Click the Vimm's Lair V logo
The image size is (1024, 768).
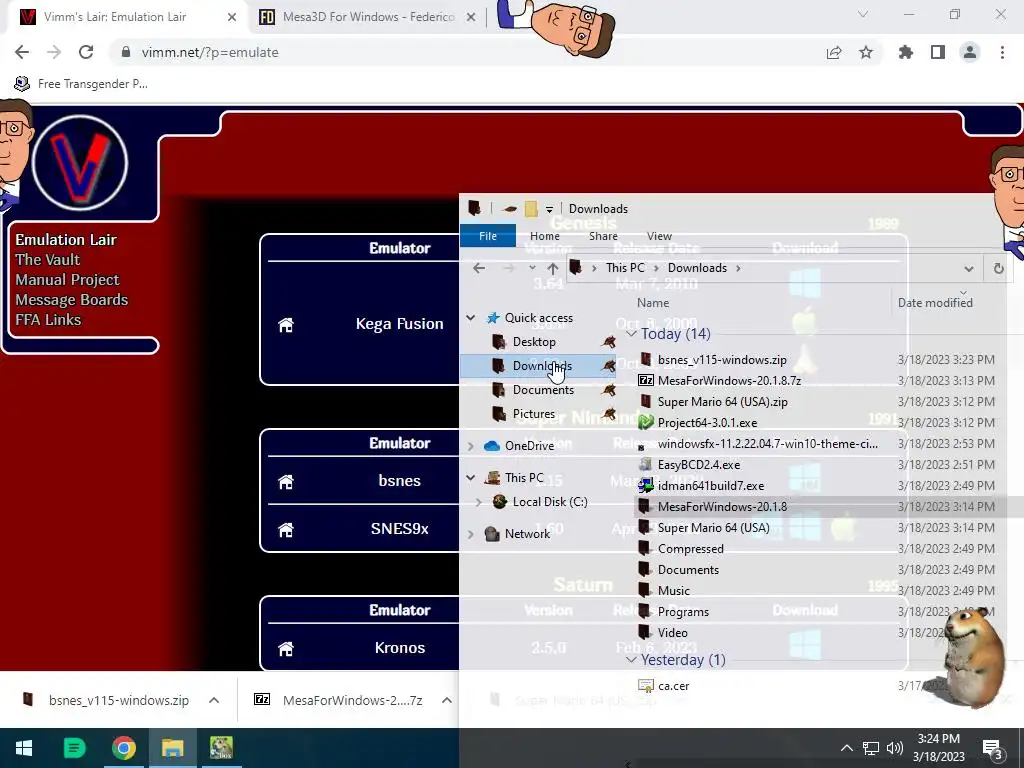(80, 163)
